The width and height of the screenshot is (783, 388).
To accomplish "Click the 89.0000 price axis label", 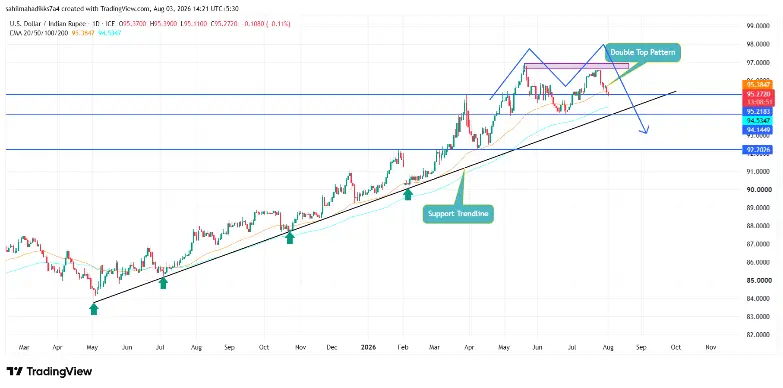I will tap(759, 208).
